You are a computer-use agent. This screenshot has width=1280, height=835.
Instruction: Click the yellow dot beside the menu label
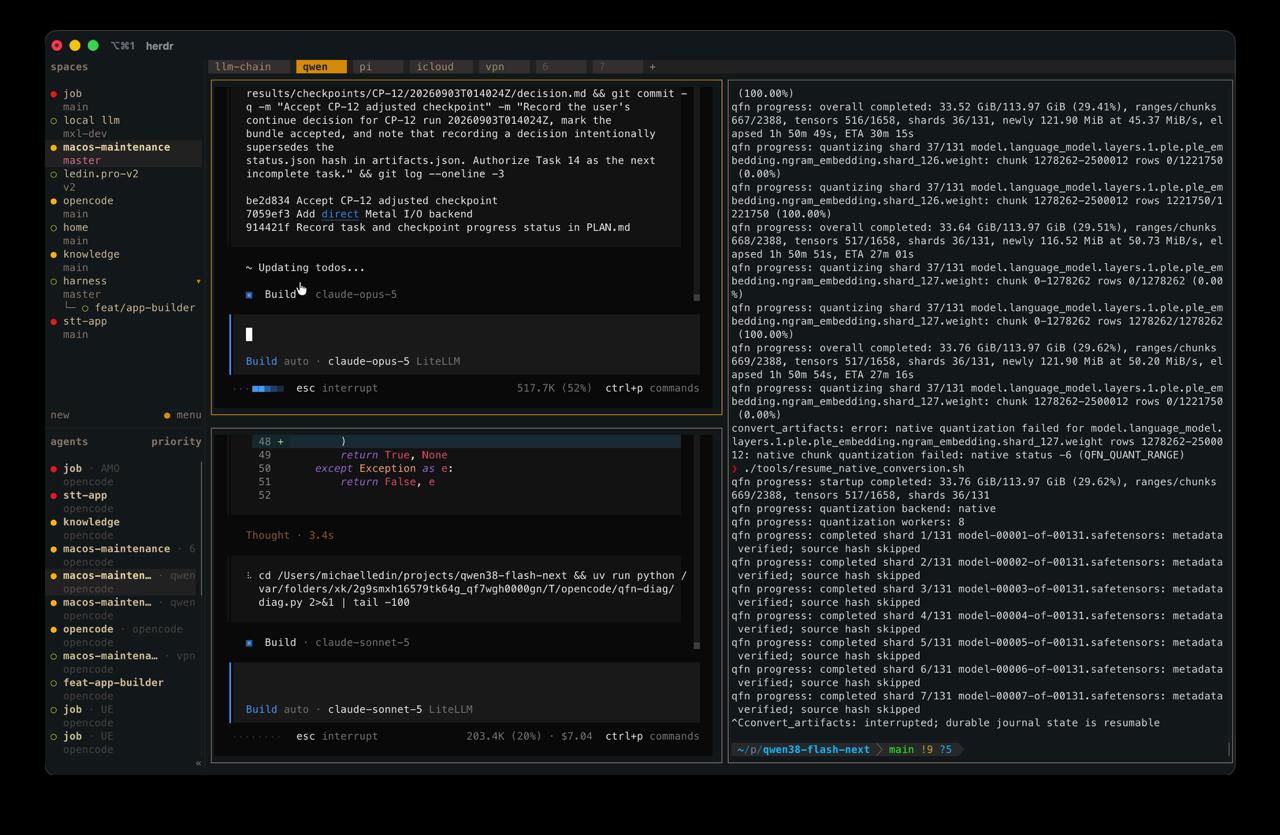click(167, 415)
